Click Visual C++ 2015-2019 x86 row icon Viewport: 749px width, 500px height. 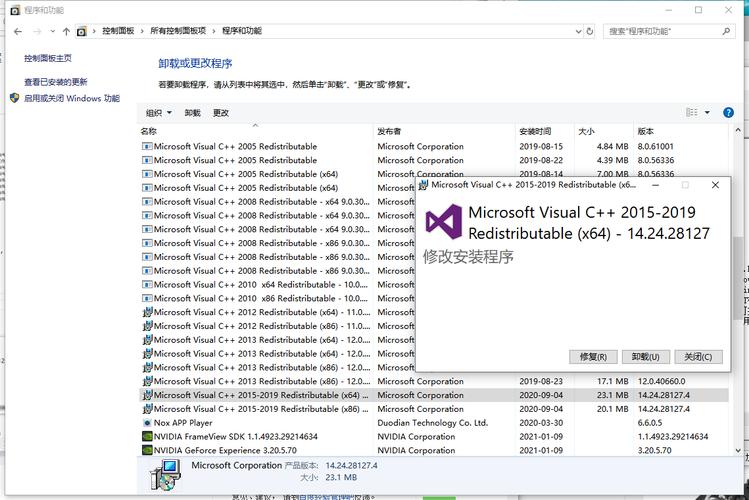click(x=147, y=409)
